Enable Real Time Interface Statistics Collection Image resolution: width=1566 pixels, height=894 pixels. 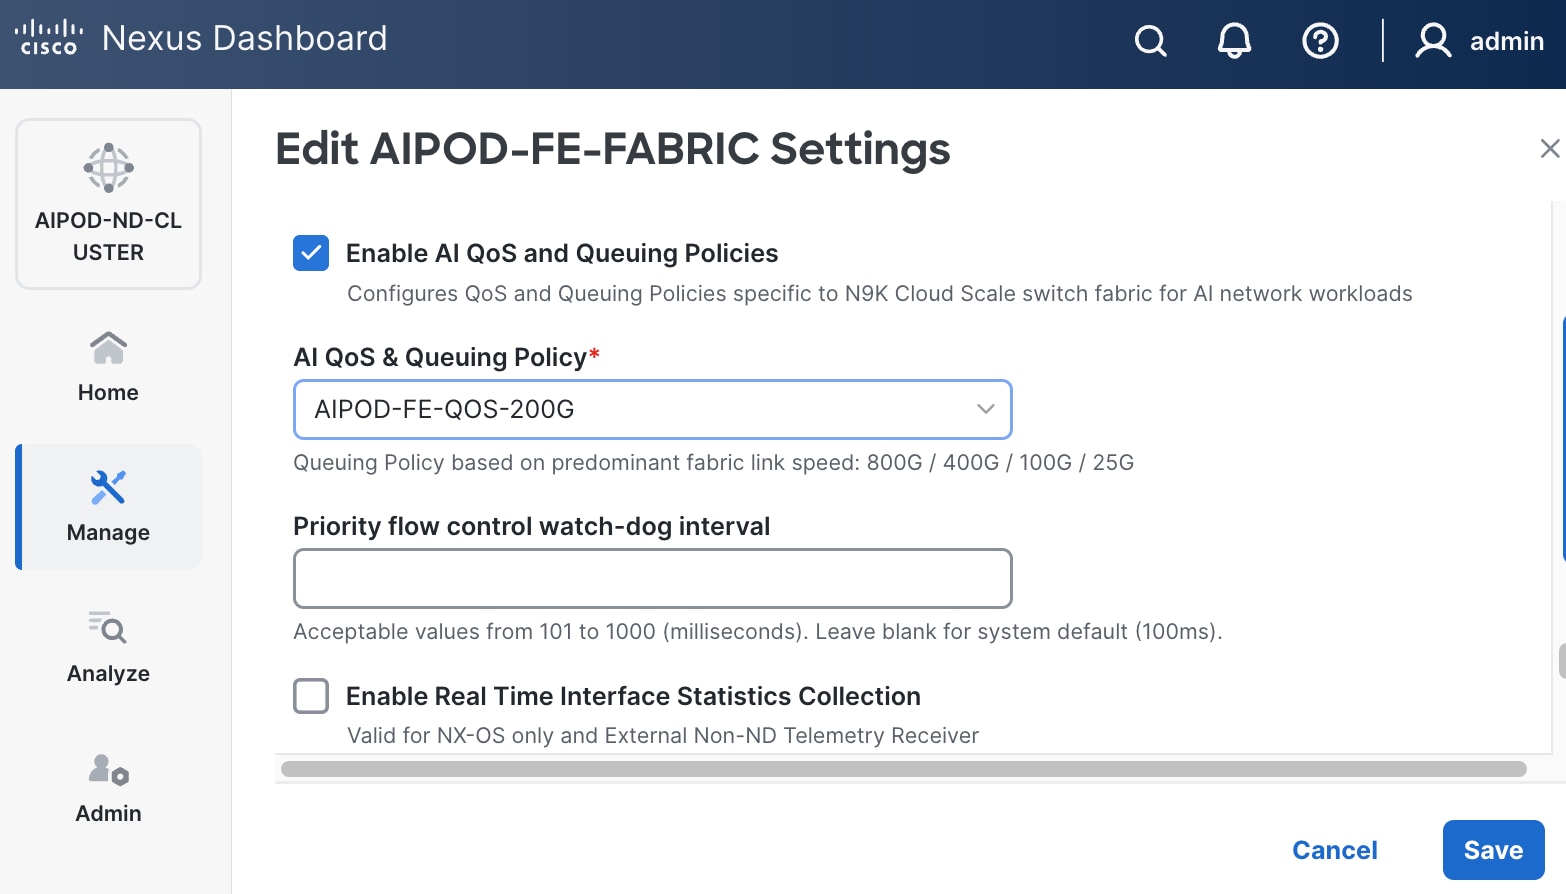click(x=311, y=696)
